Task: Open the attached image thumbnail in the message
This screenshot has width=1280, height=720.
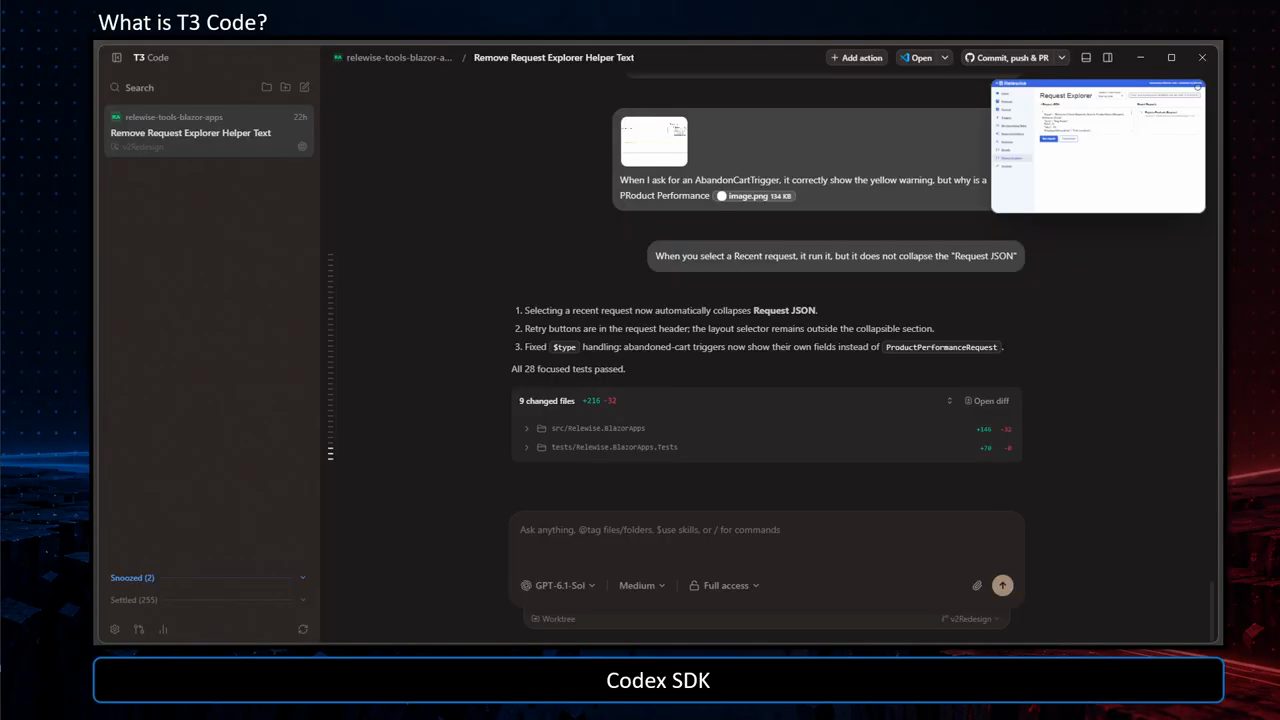Action: tap(654, 142)
